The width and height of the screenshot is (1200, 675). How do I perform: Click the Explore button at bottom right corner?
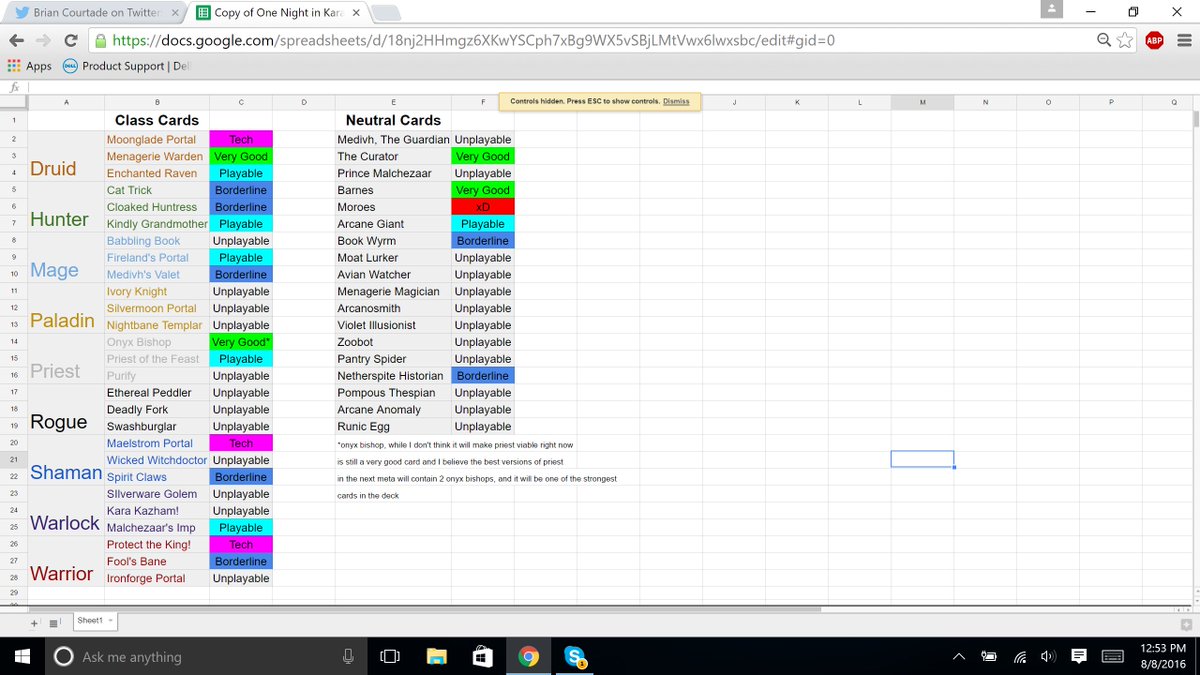tap(1185, 623)
